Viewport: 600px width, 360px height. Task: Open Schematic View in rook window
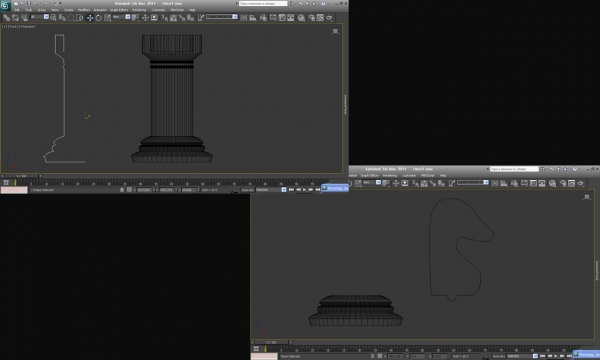(x=291, y=18)
